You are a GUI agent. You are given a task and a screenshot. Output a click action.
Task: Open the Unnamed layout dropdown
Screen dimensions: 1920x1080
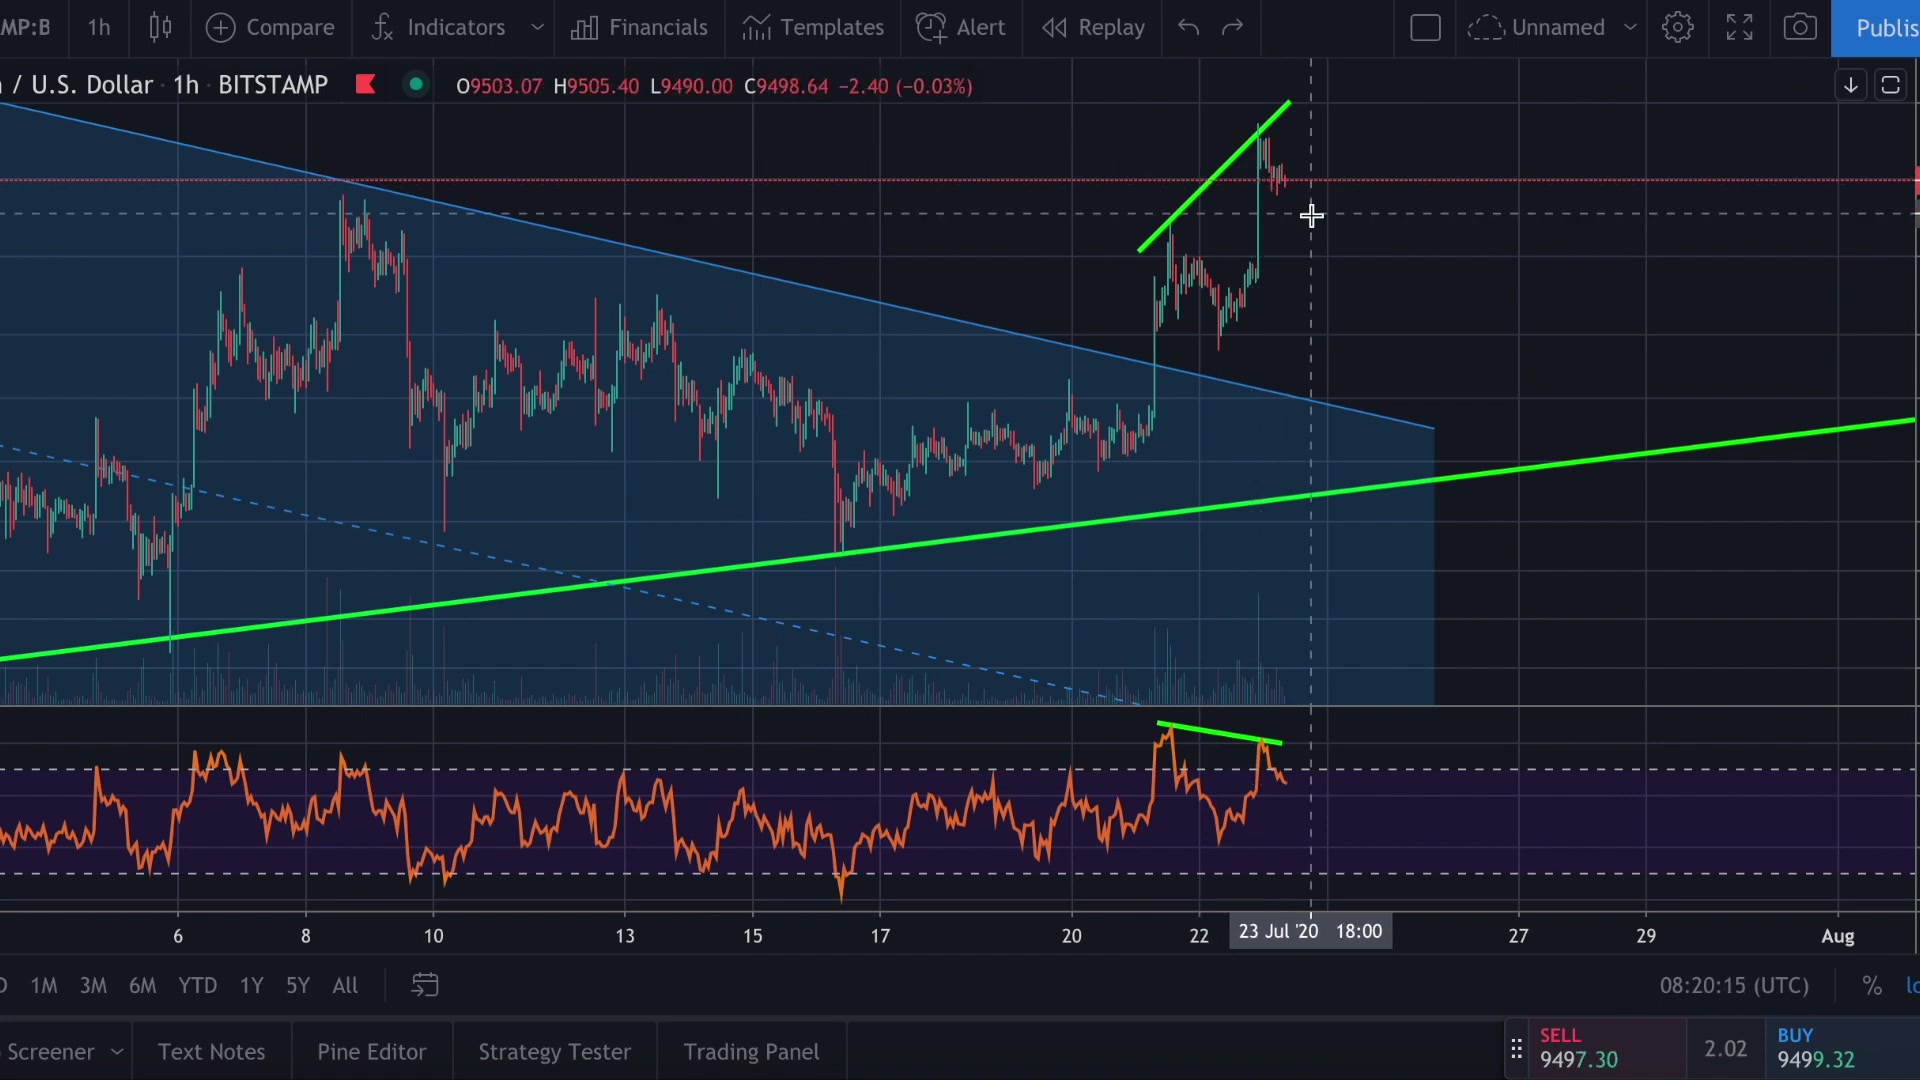point(1630,27)
